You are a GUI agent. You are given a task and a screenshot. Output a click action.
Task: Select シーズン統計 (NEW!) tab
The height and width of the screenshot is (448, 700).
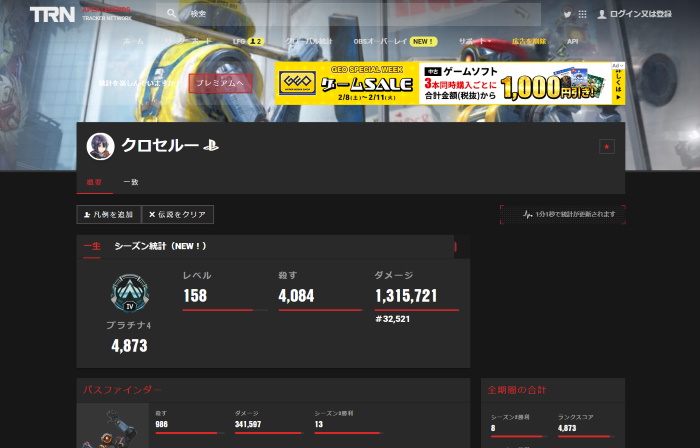(160, 246)
